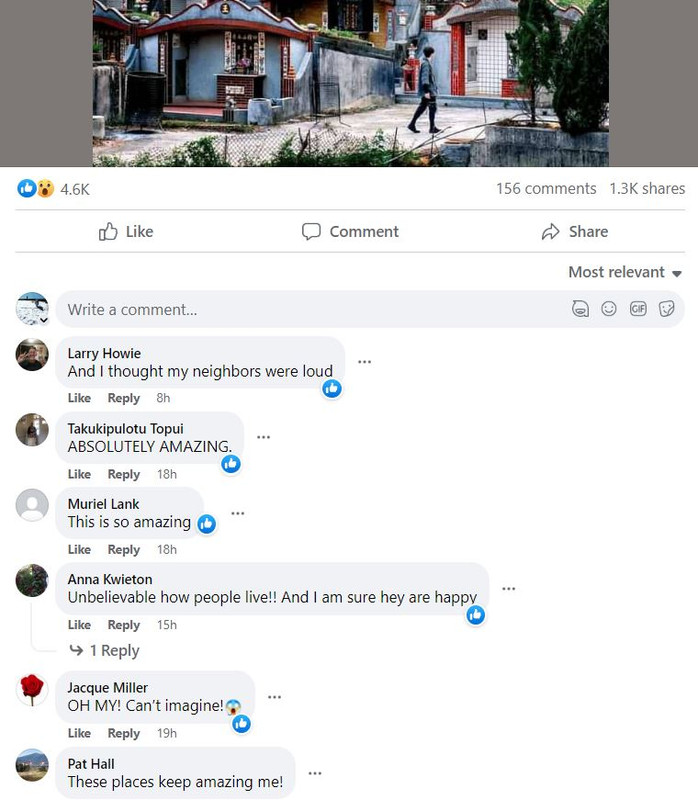View like reaction on Takukipulotu Topui's comment
This screenshot has height=800, width=698.
pyautogui.click(x=231, y=464)
